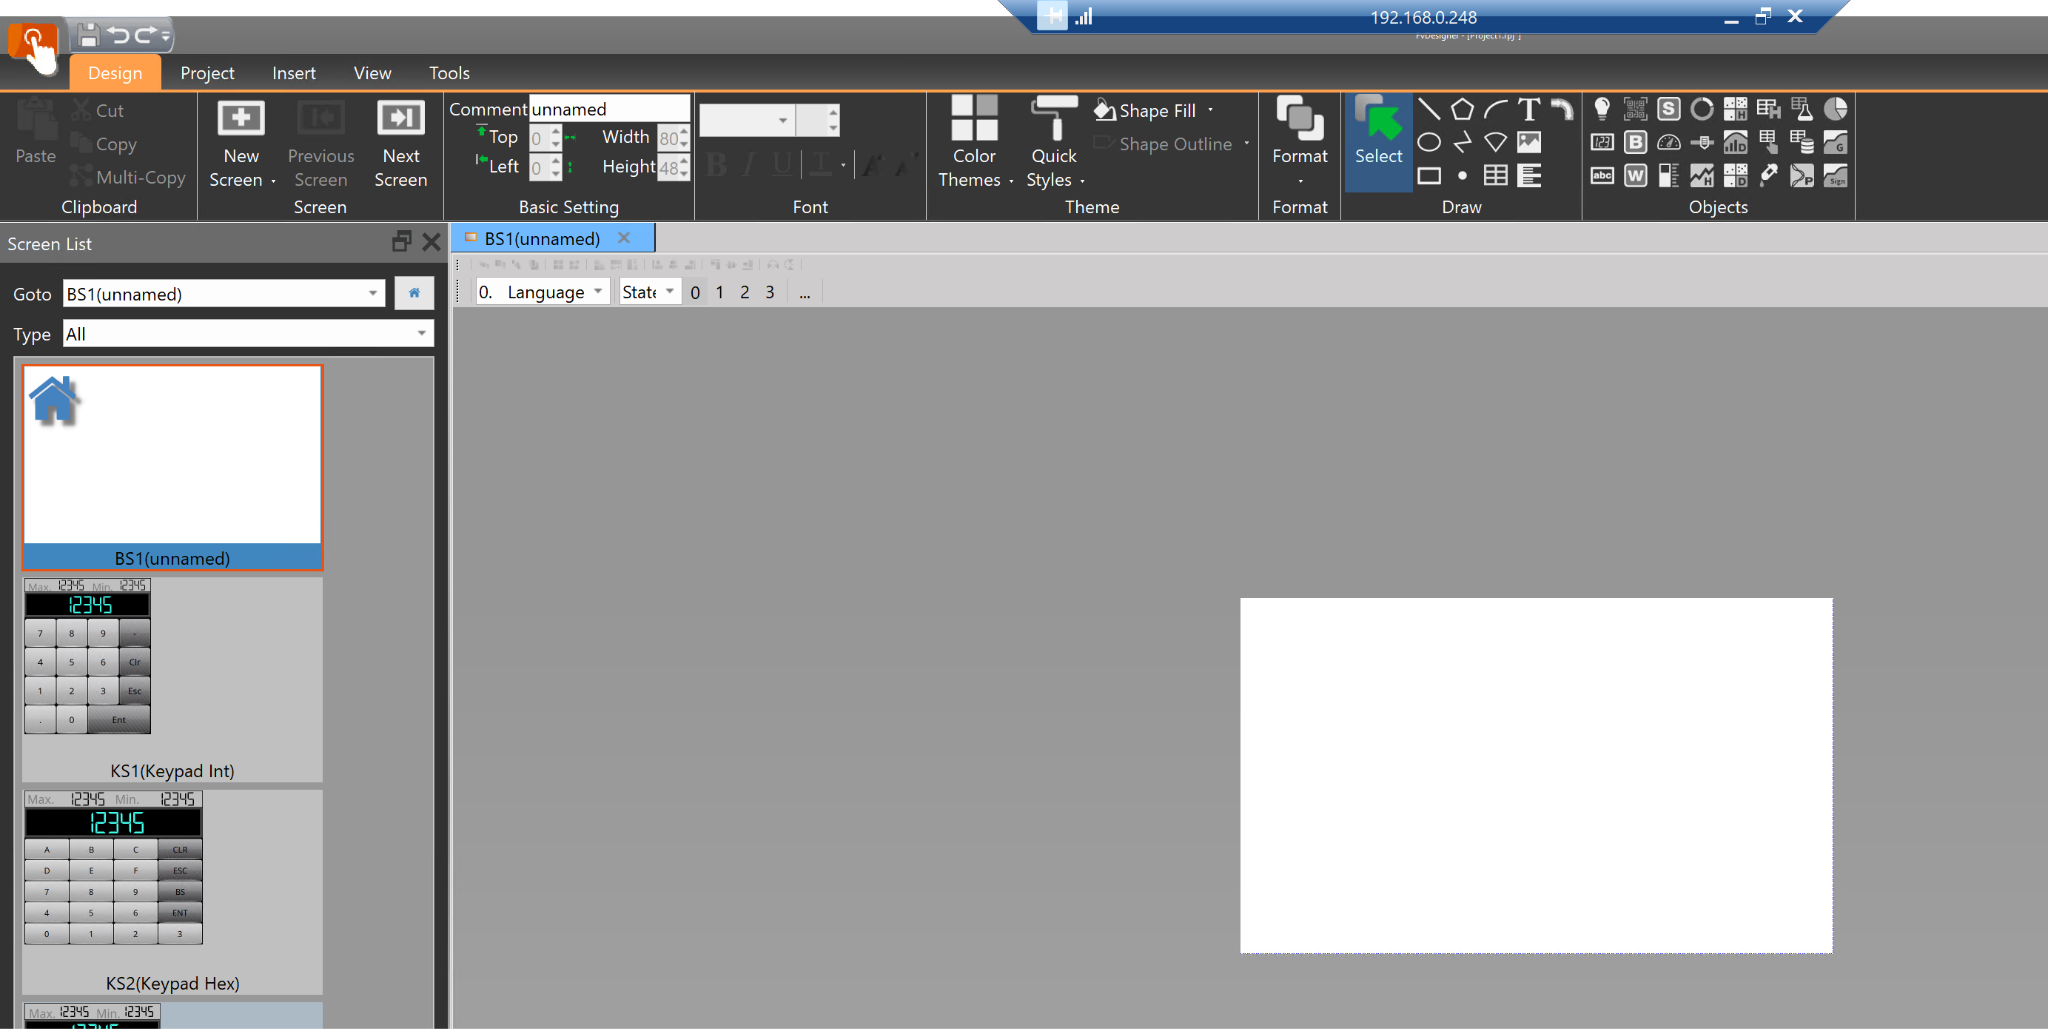
Task: Open the Project ribbon tab
Action: click(207, 73)
